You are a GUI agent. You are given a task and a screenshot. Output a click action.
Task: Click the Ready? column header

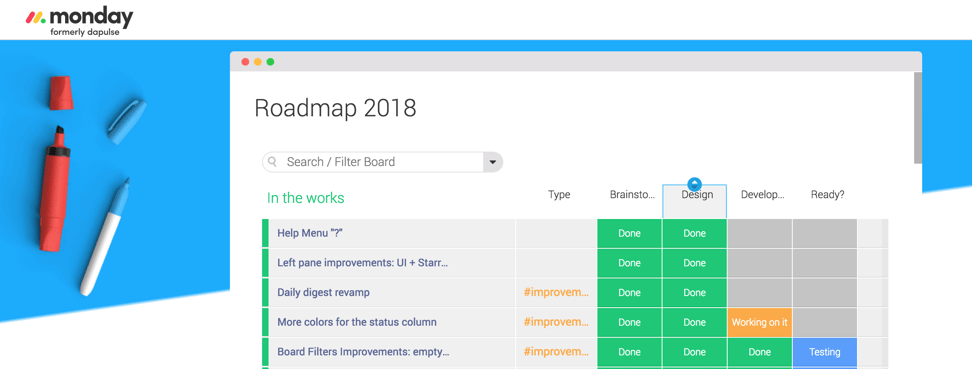coord(828,195)
